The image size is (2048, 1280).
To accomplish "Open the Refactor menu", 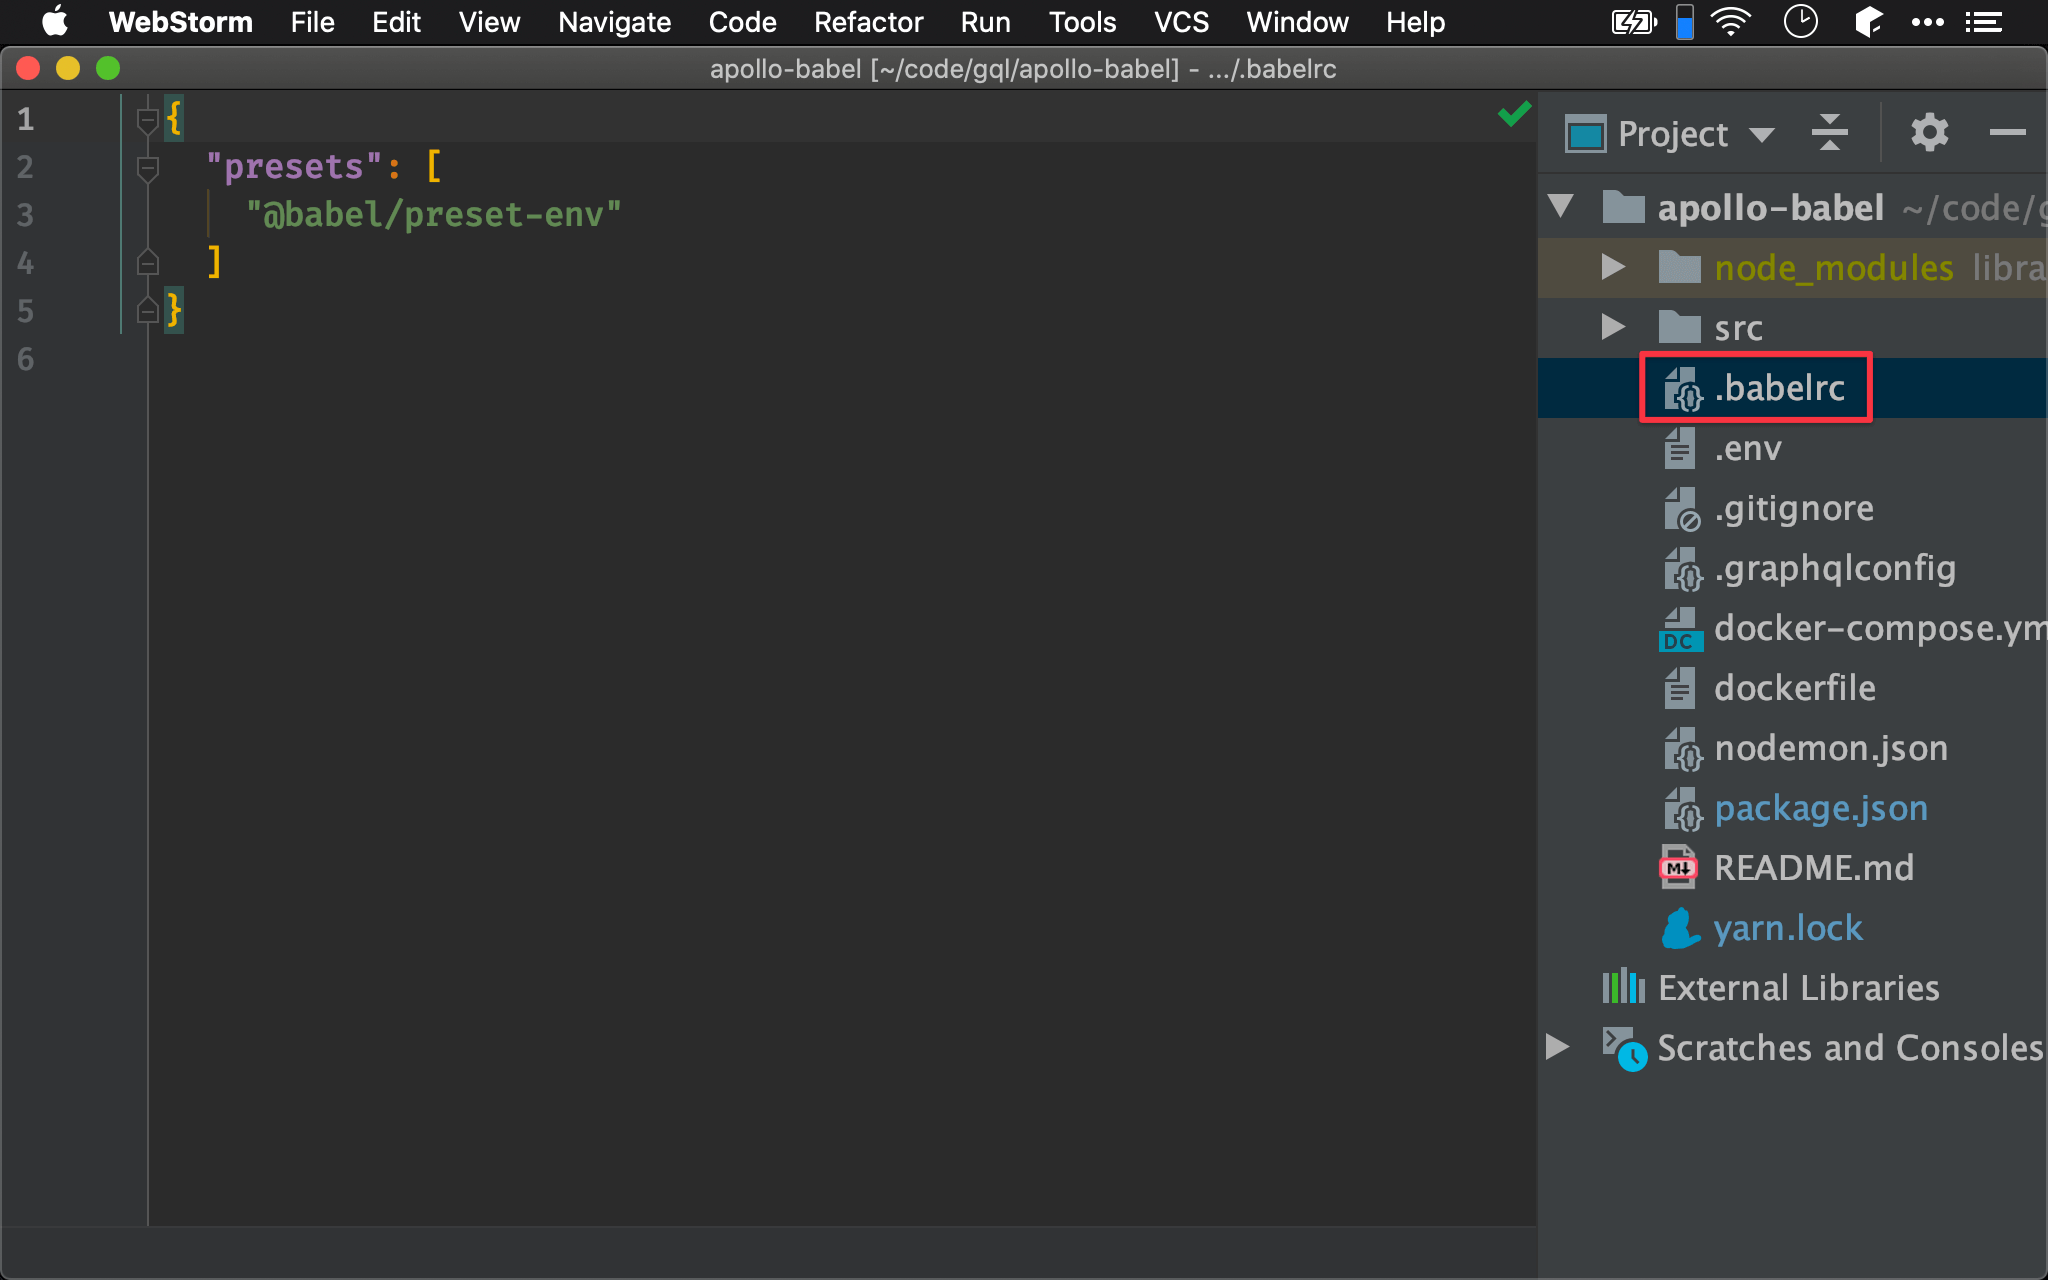I will (x=868, y=22).
